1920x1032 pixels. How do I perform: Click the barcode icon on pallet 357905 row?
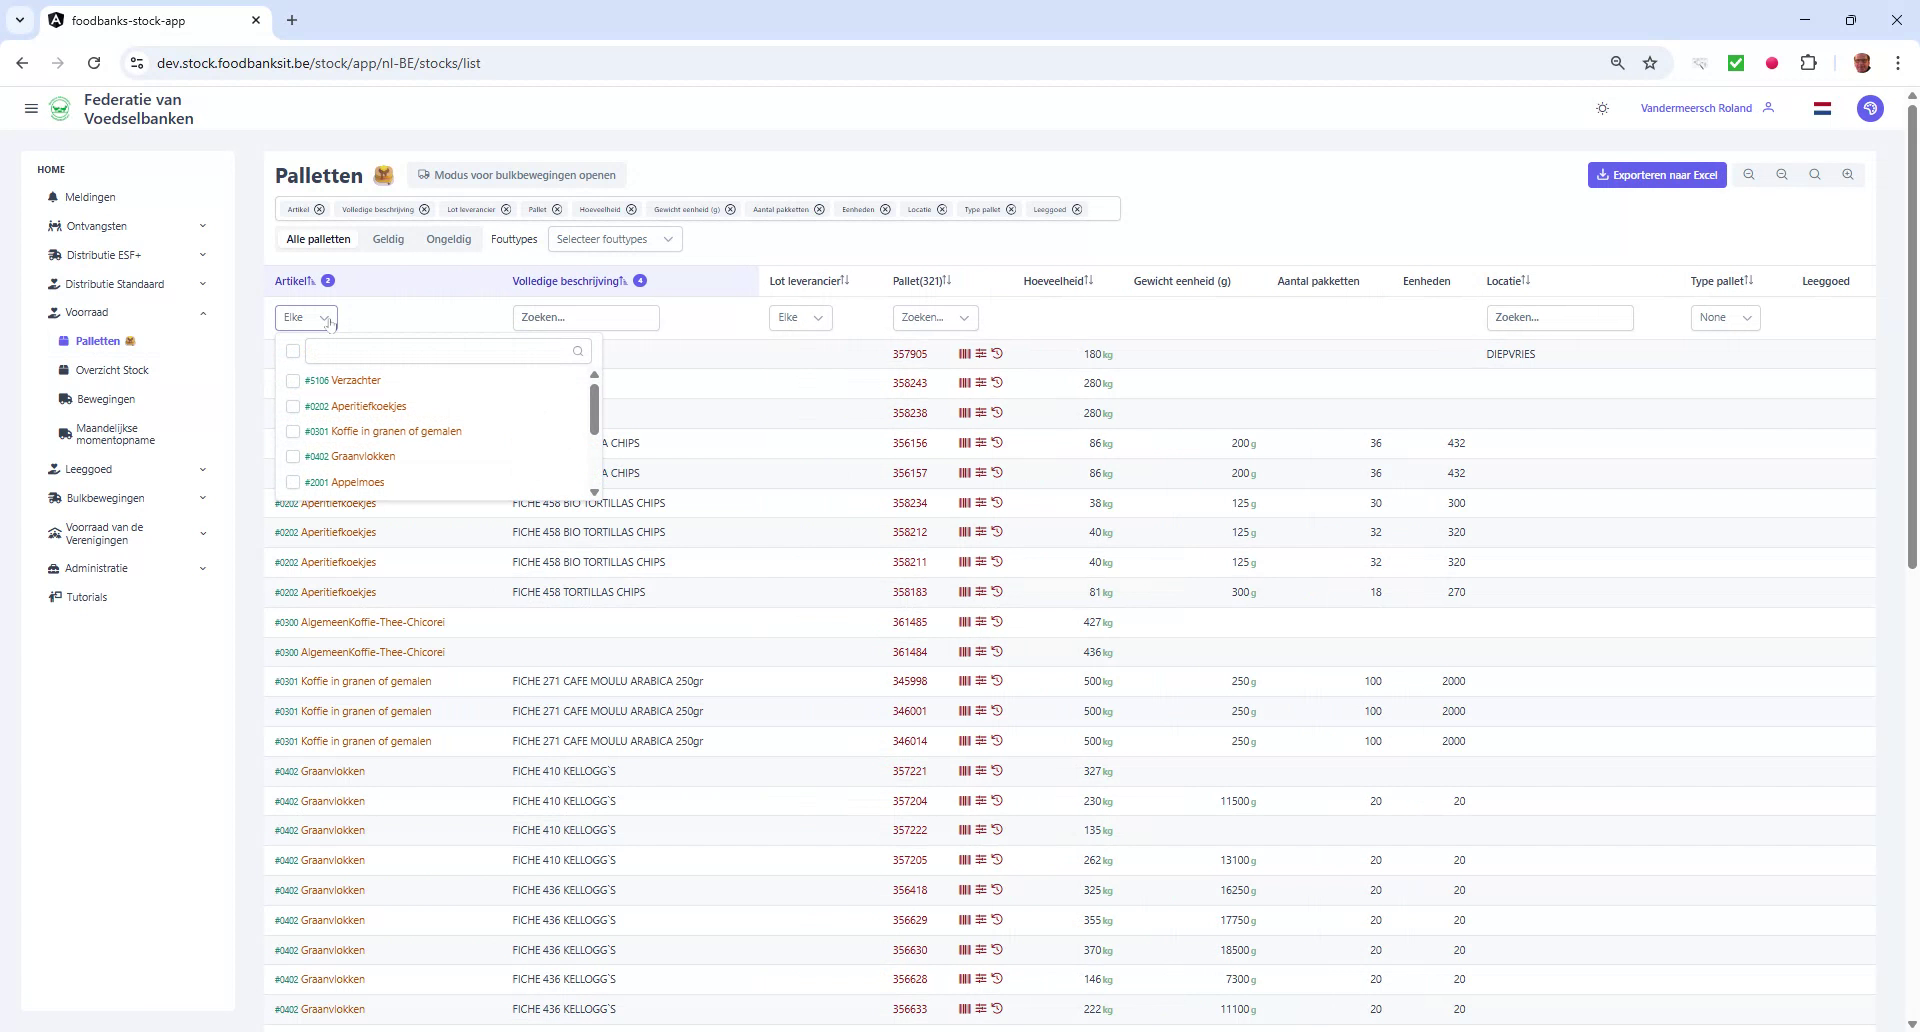point(965,353)
